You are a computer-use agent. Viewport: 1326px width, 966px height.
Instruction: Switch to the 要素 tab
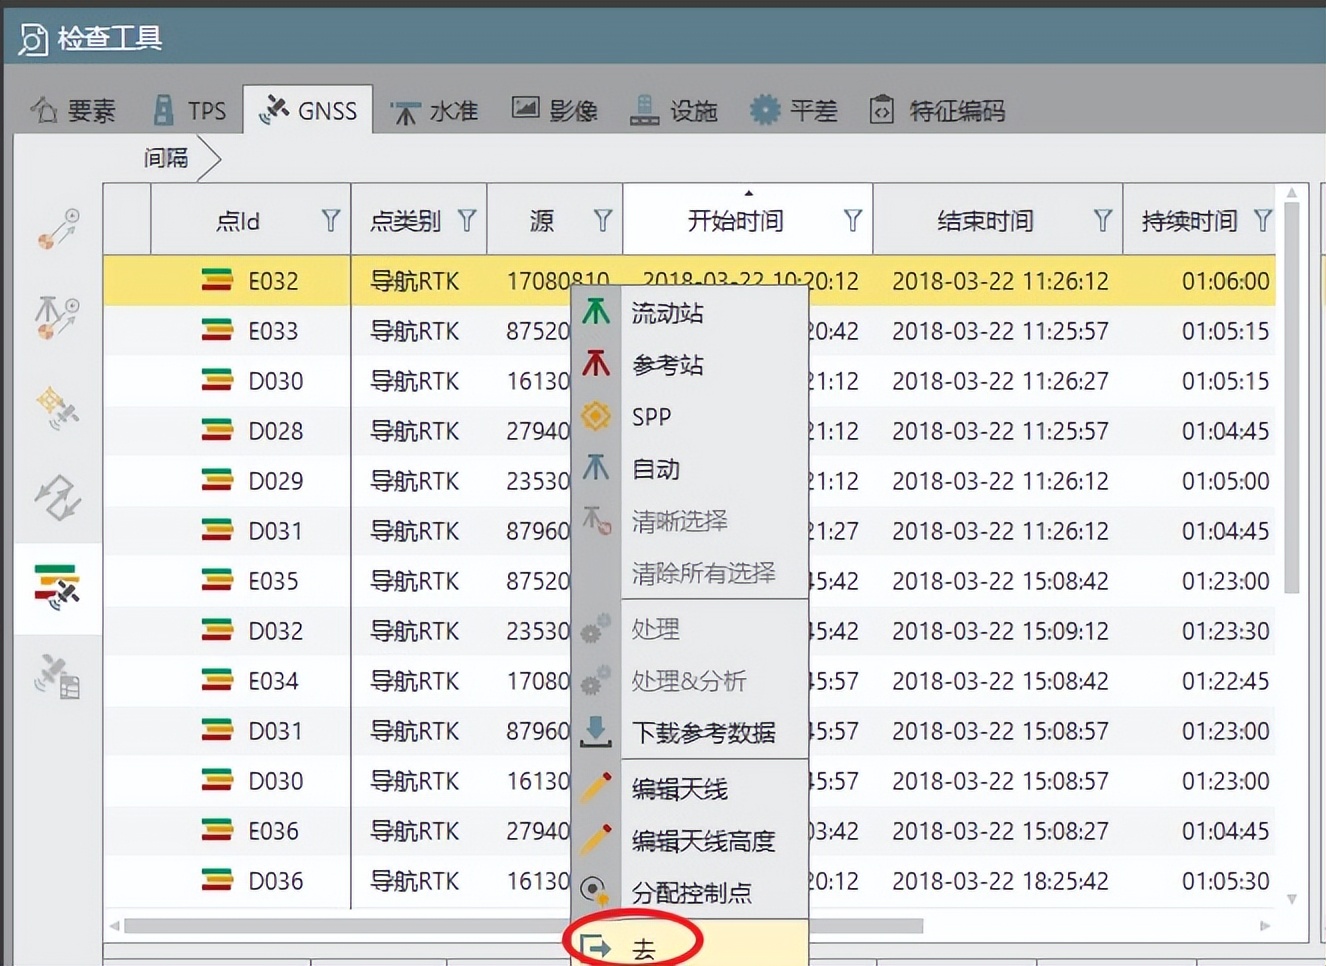tap(73, 110)
